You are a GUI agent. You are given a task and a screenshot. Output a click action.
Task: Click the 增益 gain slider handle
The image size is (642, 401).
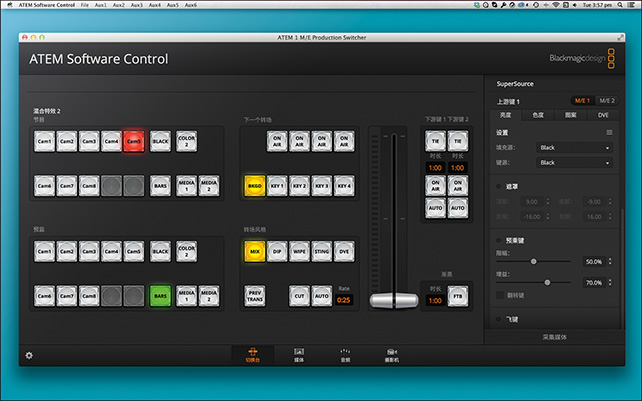coord(547,283)
